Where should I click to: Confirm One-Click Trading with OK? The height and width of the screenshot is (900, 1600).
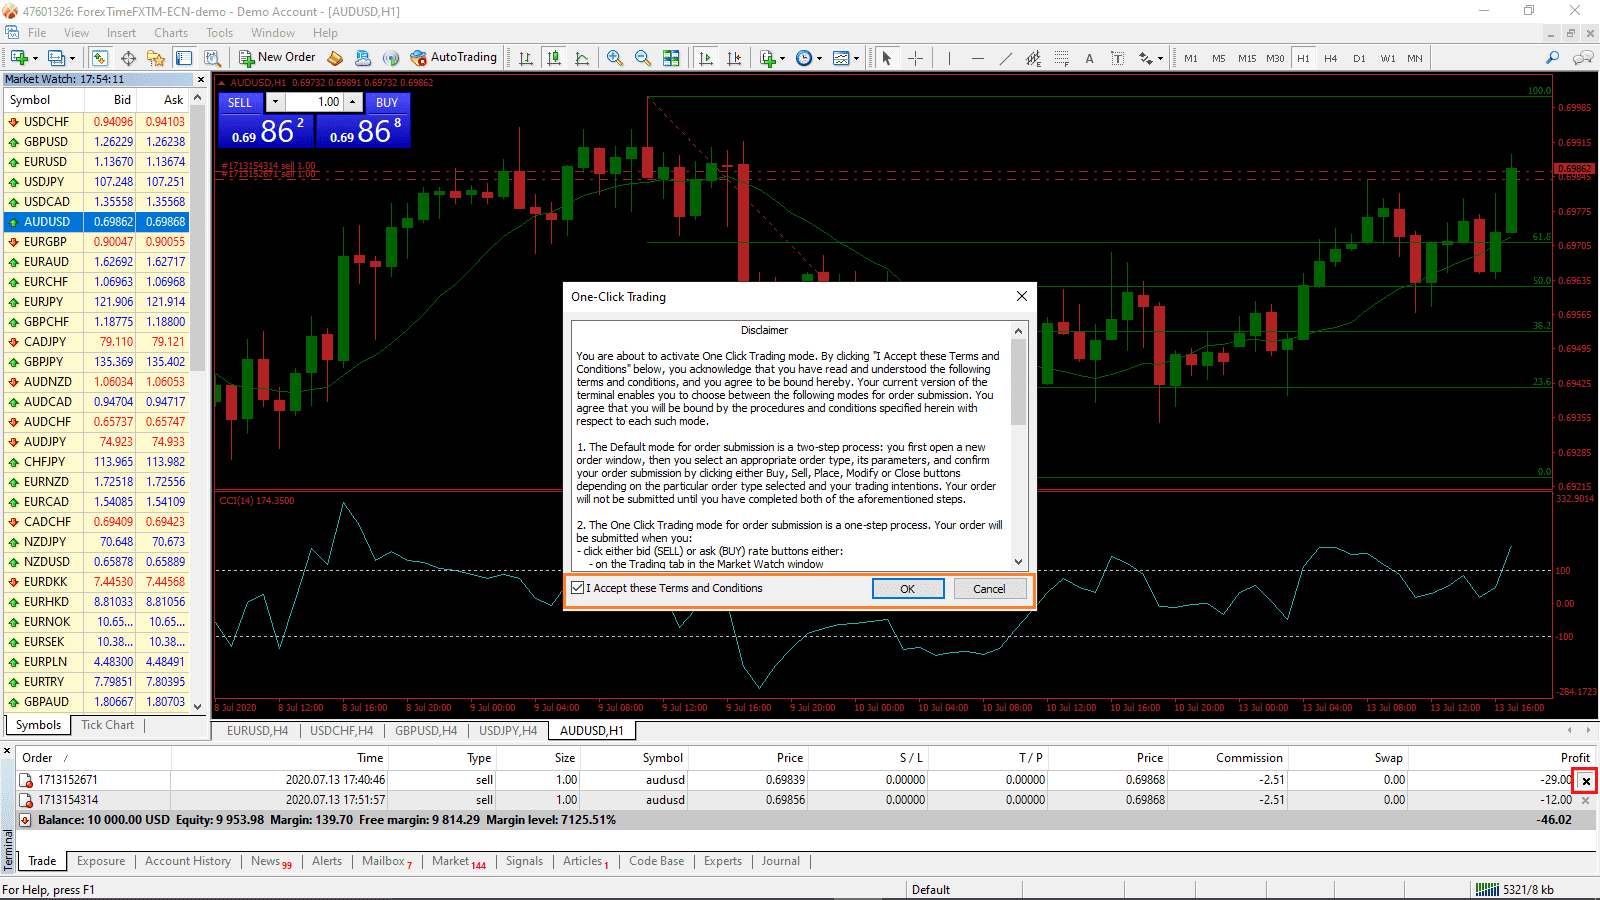click(x=907, y=588)
